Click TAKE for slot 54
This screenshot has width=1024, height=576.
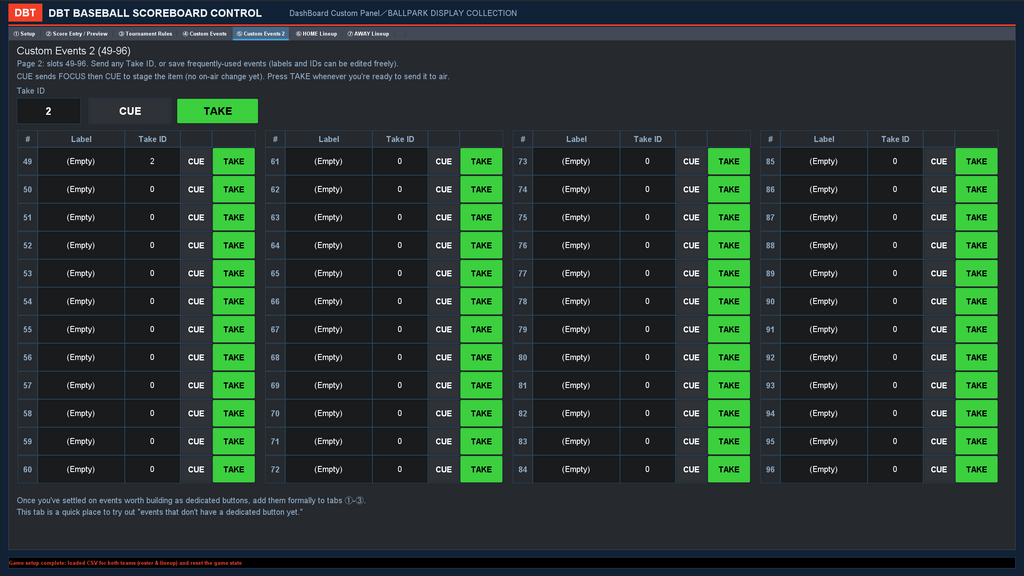pos(234,302)
